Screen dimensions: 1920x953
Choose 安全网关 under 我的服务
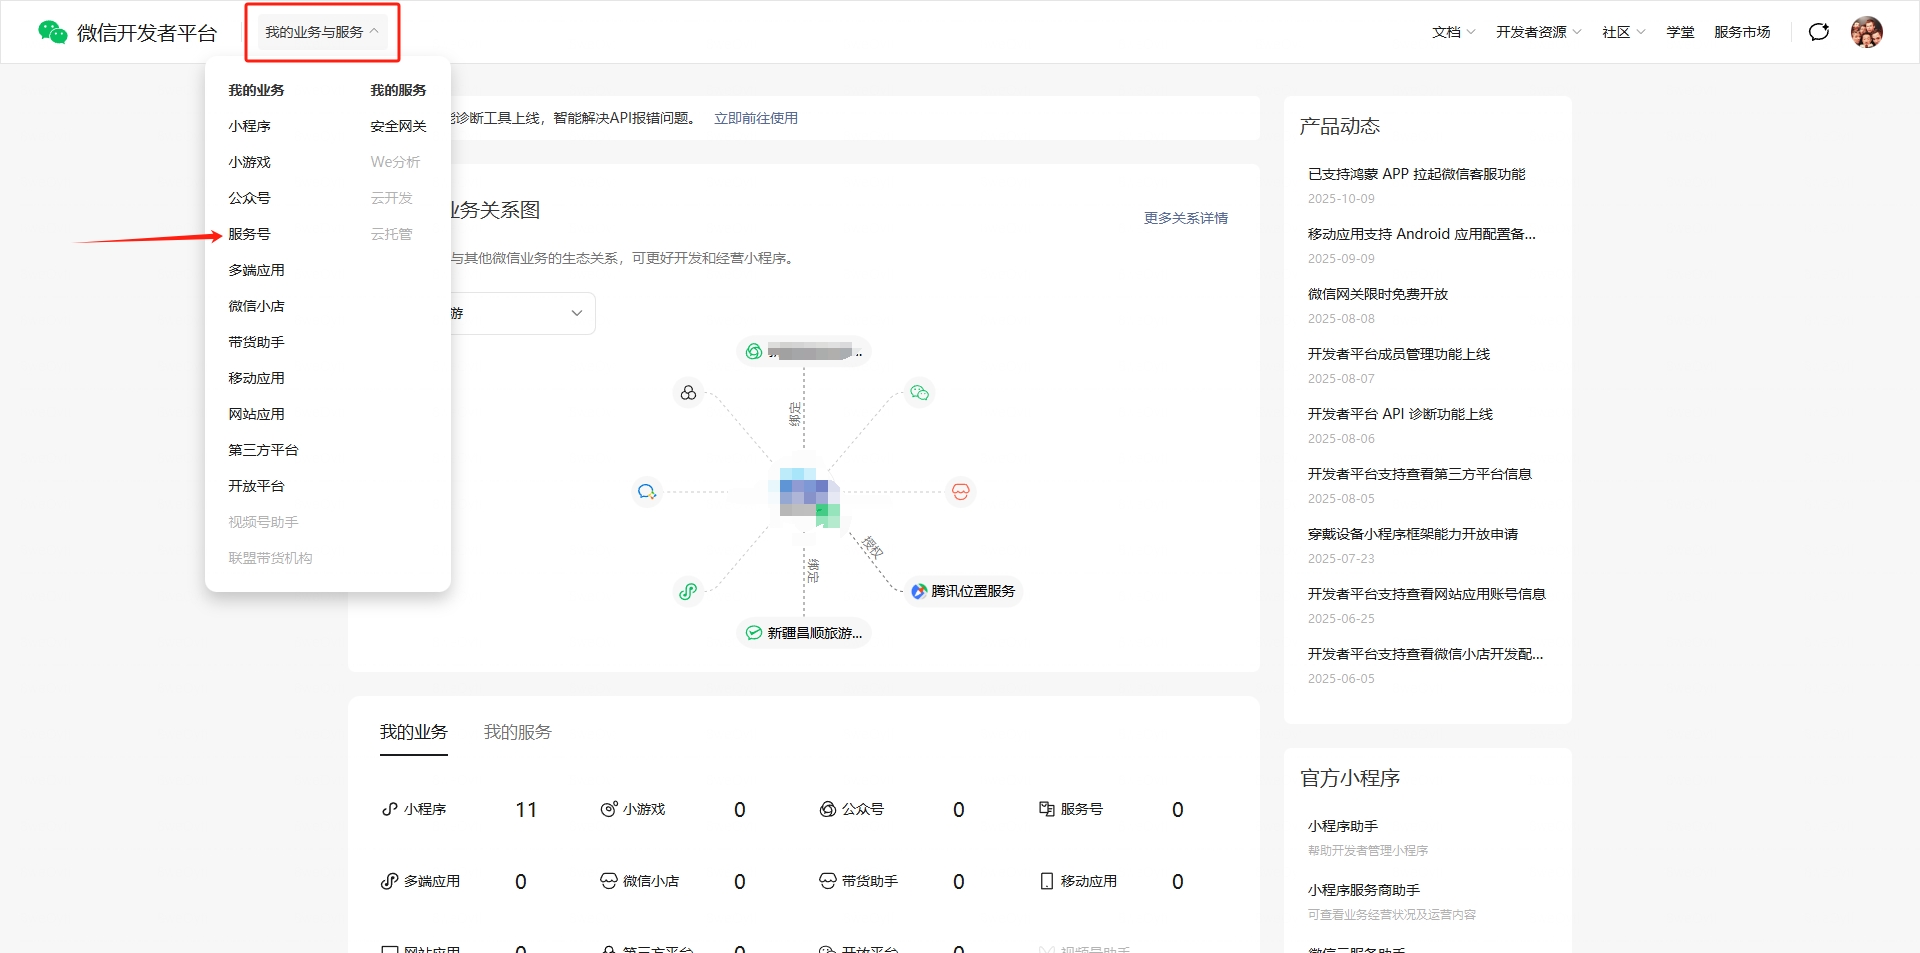(x=398, y=126)
